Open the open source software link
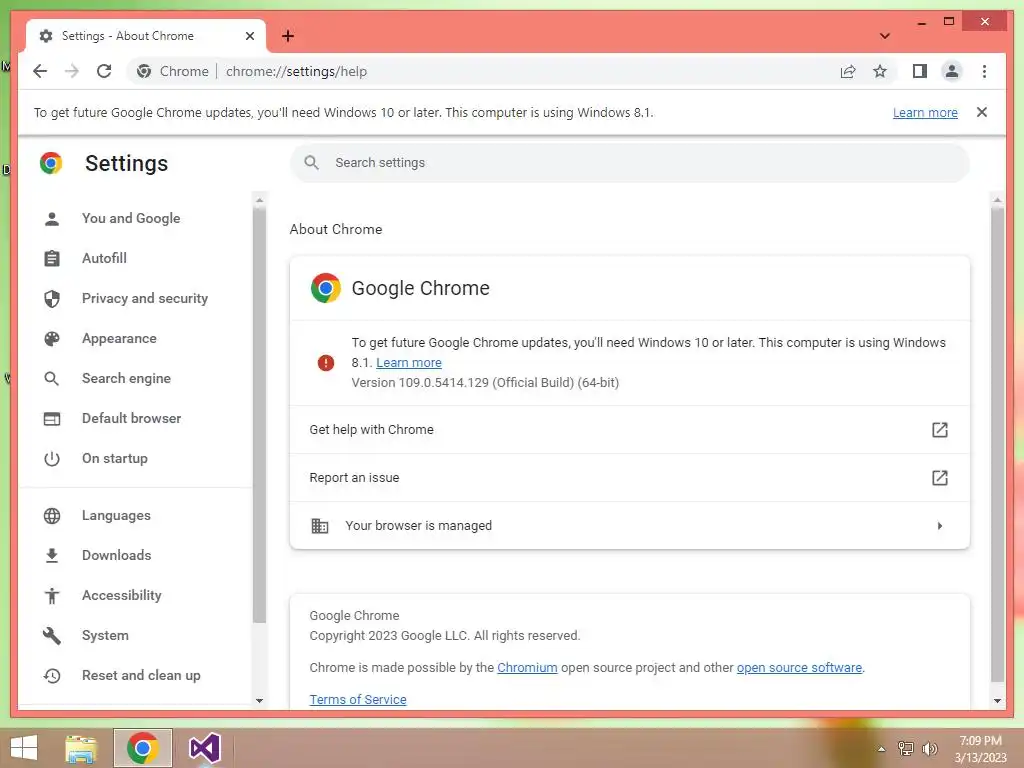The width and height of the screenshot is (1024, 768). (799, 667)
